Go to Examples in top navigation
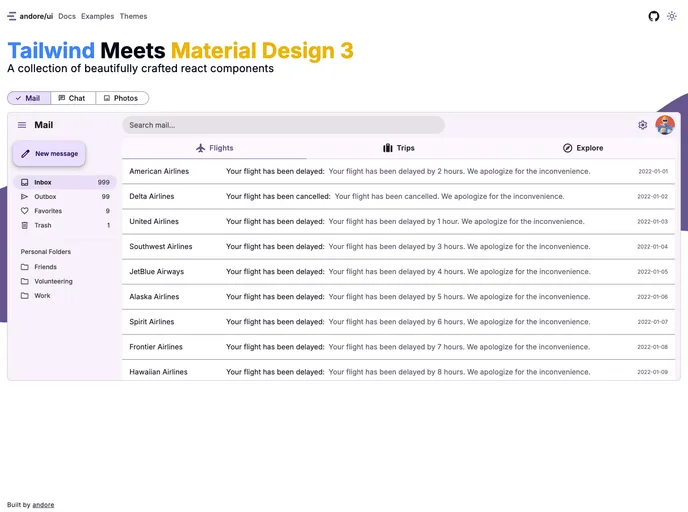This screenshot has width=688, height=512. click(97, 16)
